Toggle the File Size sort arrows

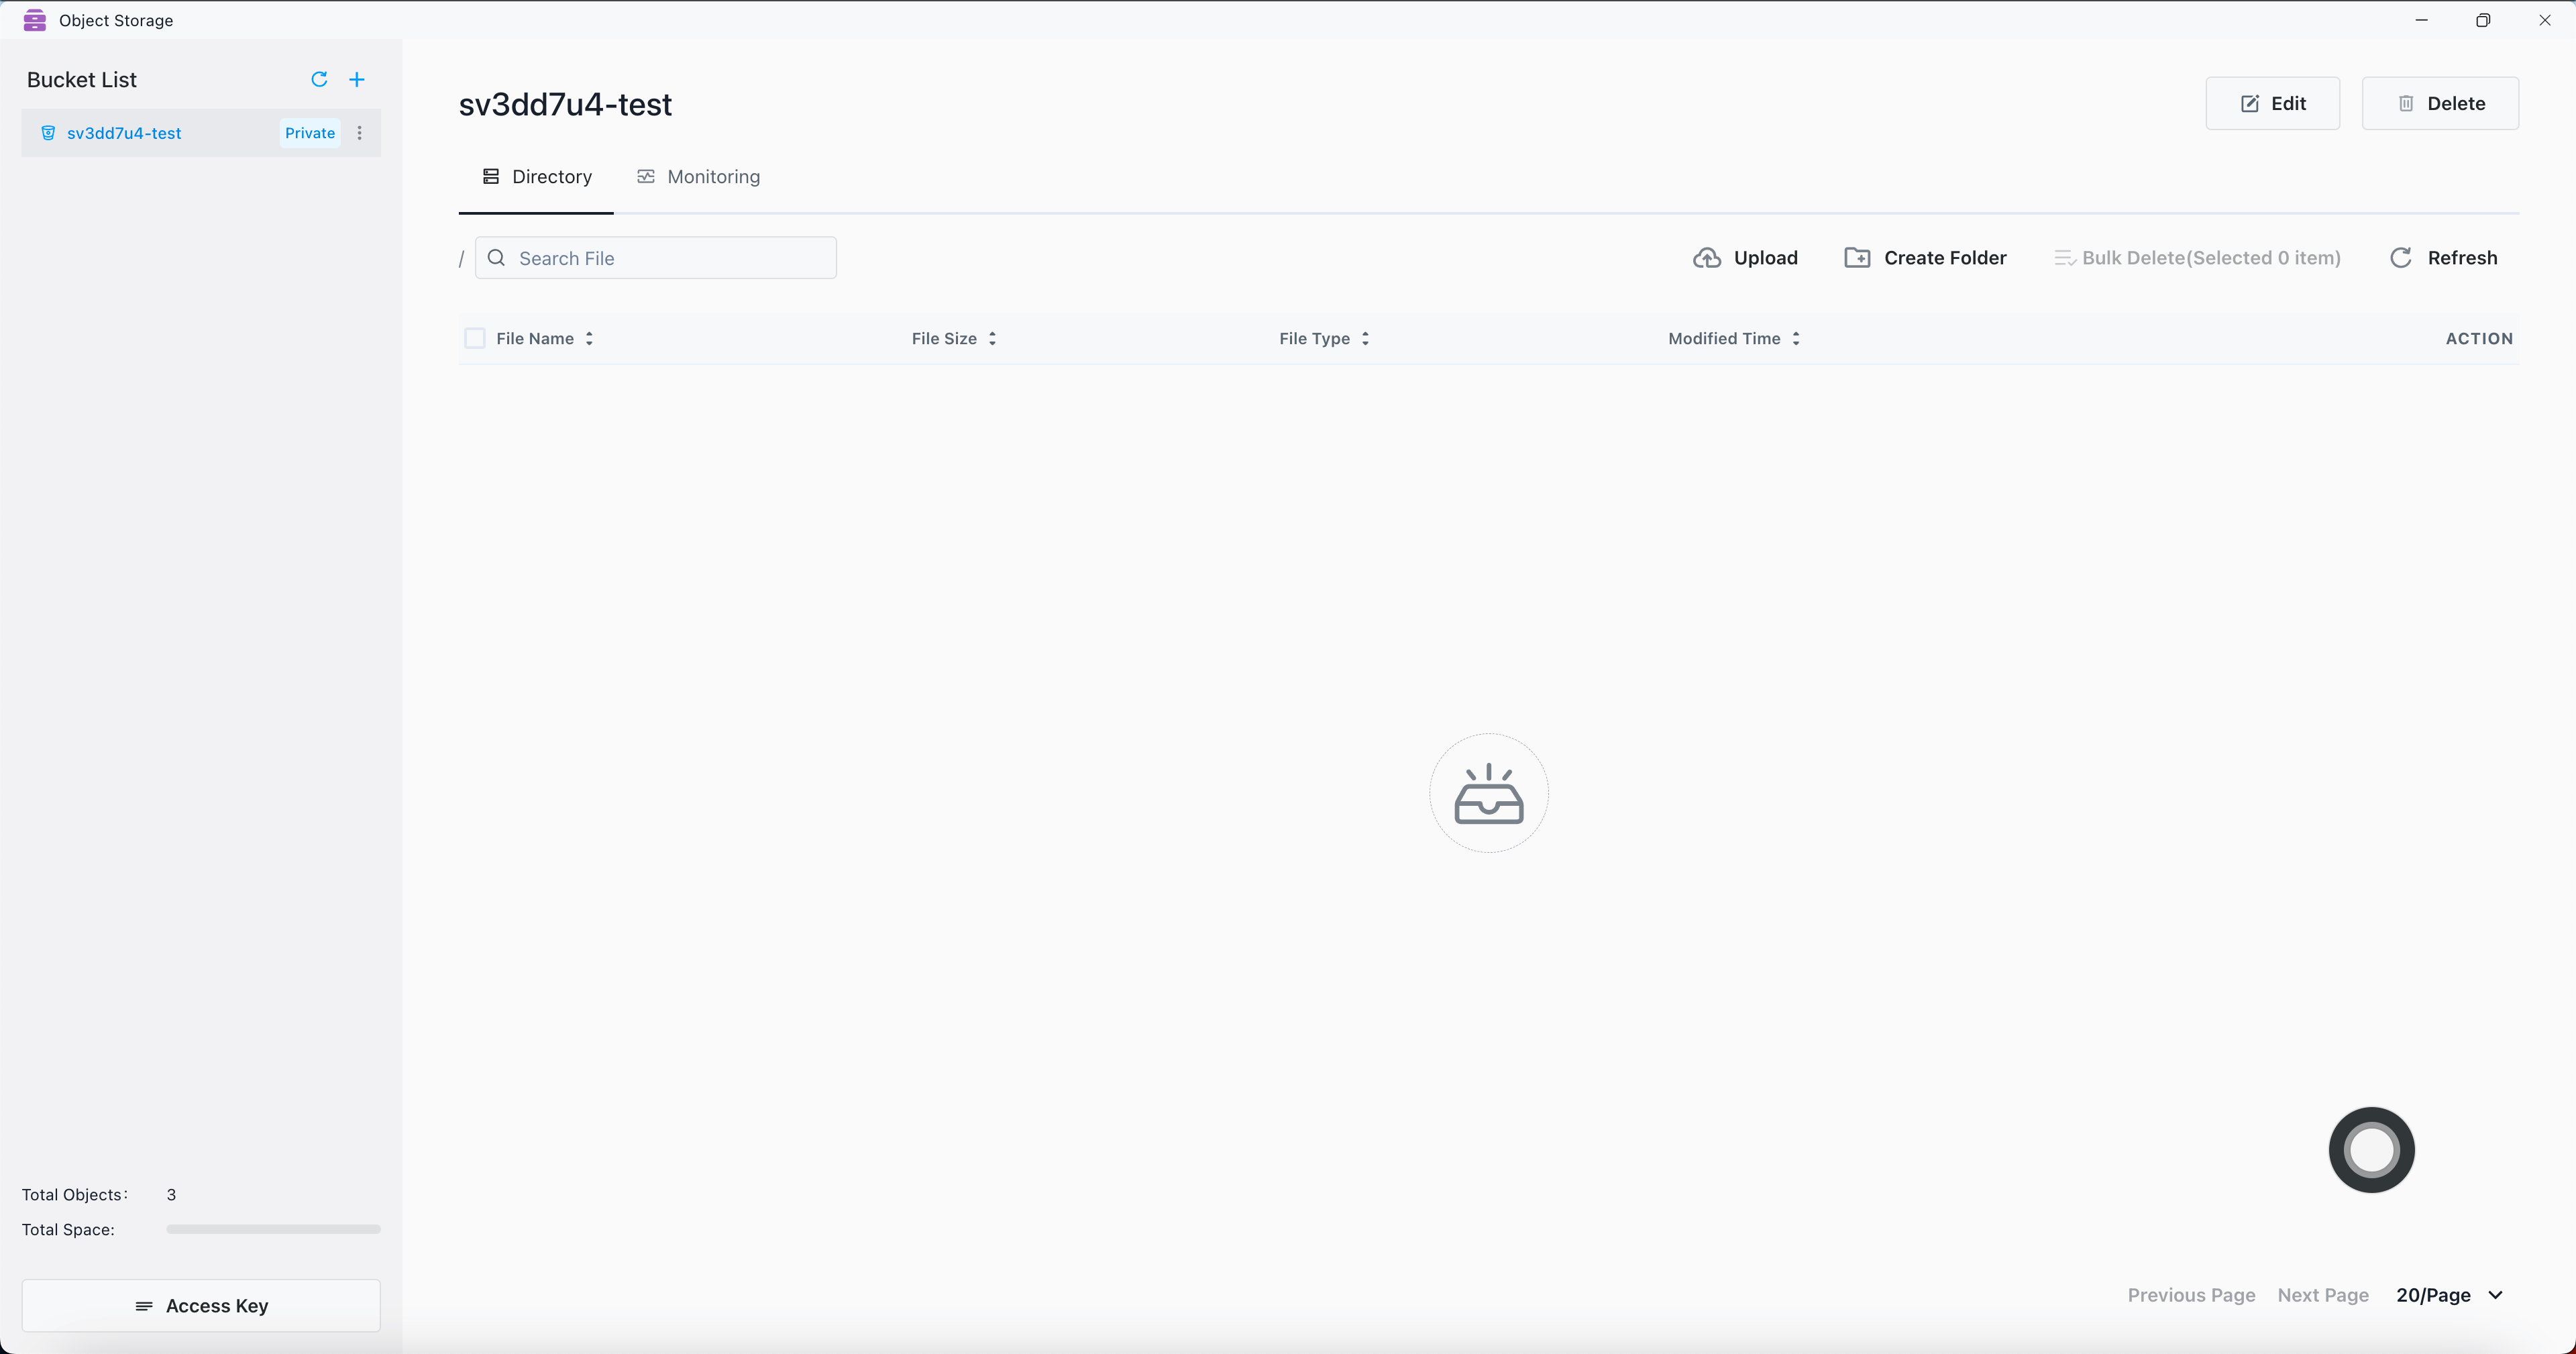click(992, 338)
